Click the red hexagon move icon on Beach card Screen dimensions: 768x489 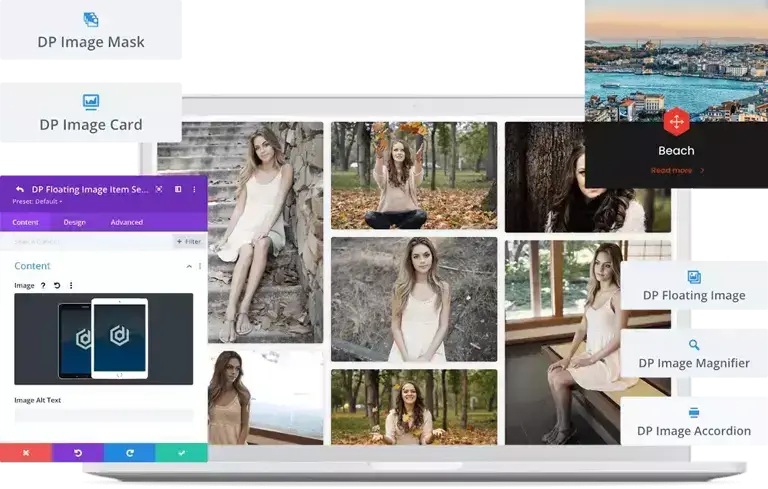click(676, 121)
